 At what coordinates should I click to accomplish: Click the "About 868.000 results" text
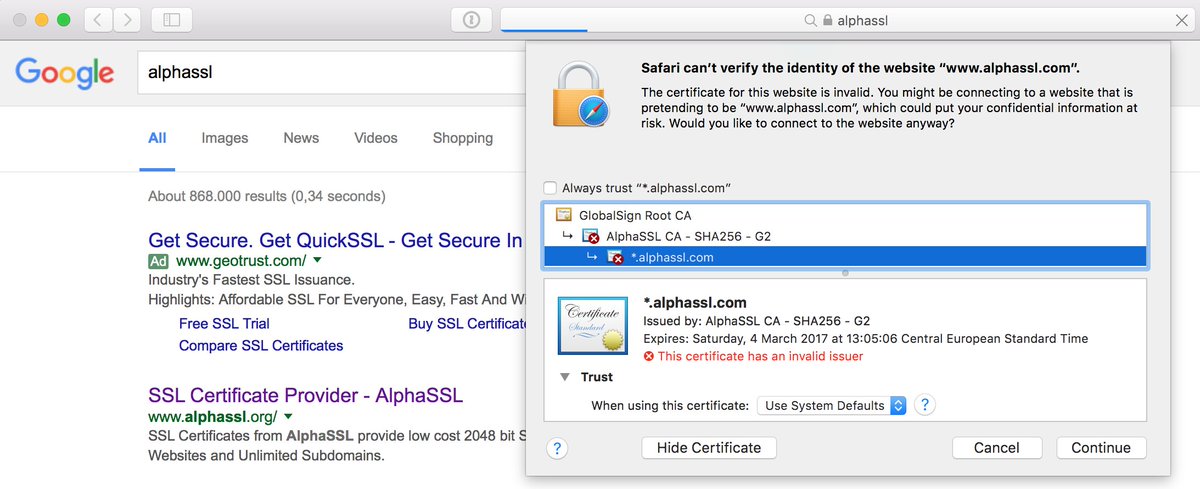tap(266, 196)
